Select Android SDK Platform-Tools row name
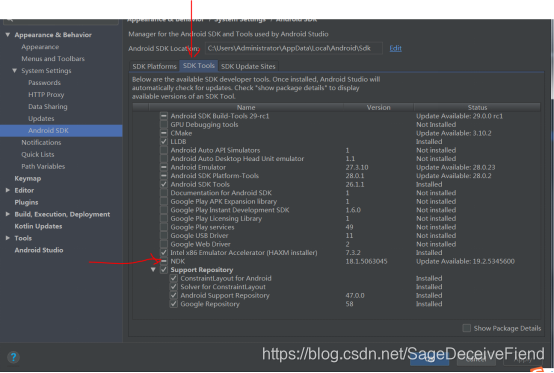The width and height of the screenshot is (554, 373). tap(214, 176)
